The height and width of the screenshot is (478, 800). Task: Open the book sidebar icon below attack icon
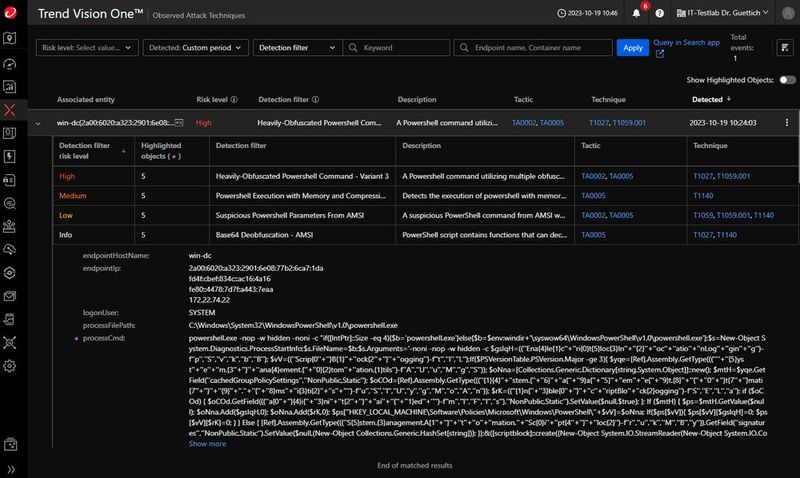click(10, 133)
